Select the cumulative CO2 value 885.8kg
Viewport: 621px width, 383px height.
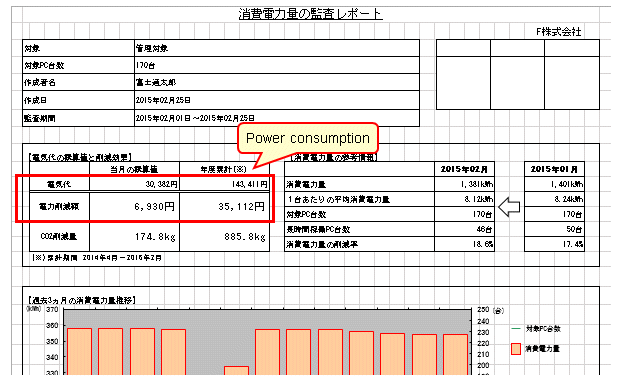point(245,236)
